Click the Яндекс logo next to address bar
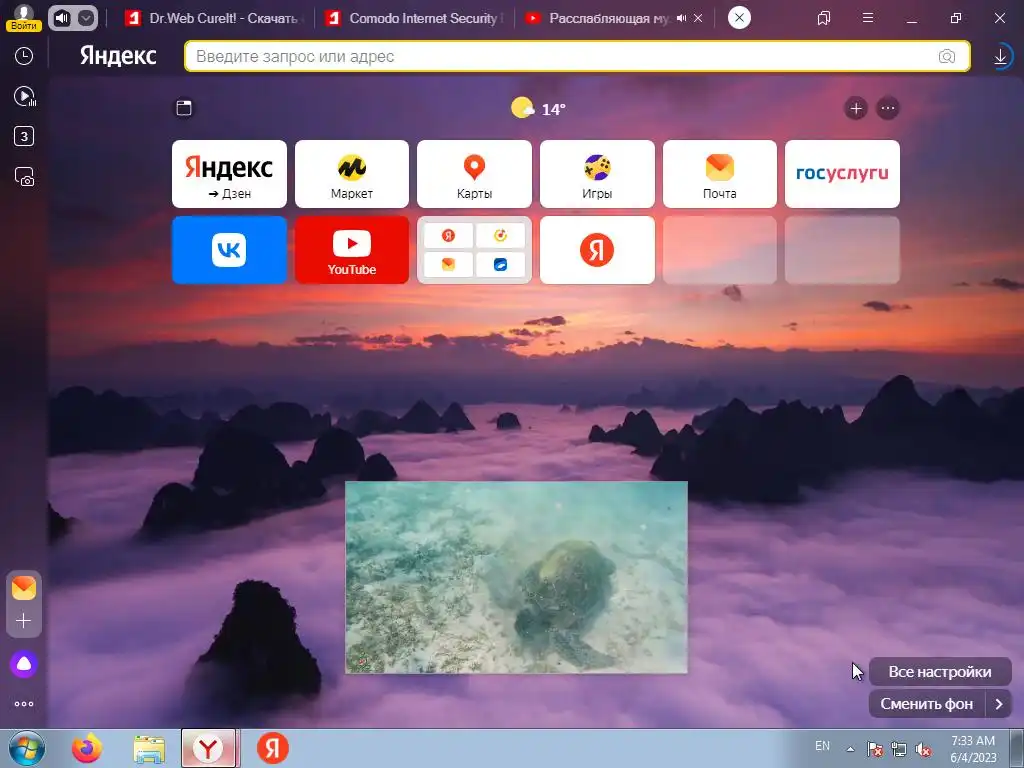Image resolution: width=1024 pixels, height=768 pixels. [118, 56]
